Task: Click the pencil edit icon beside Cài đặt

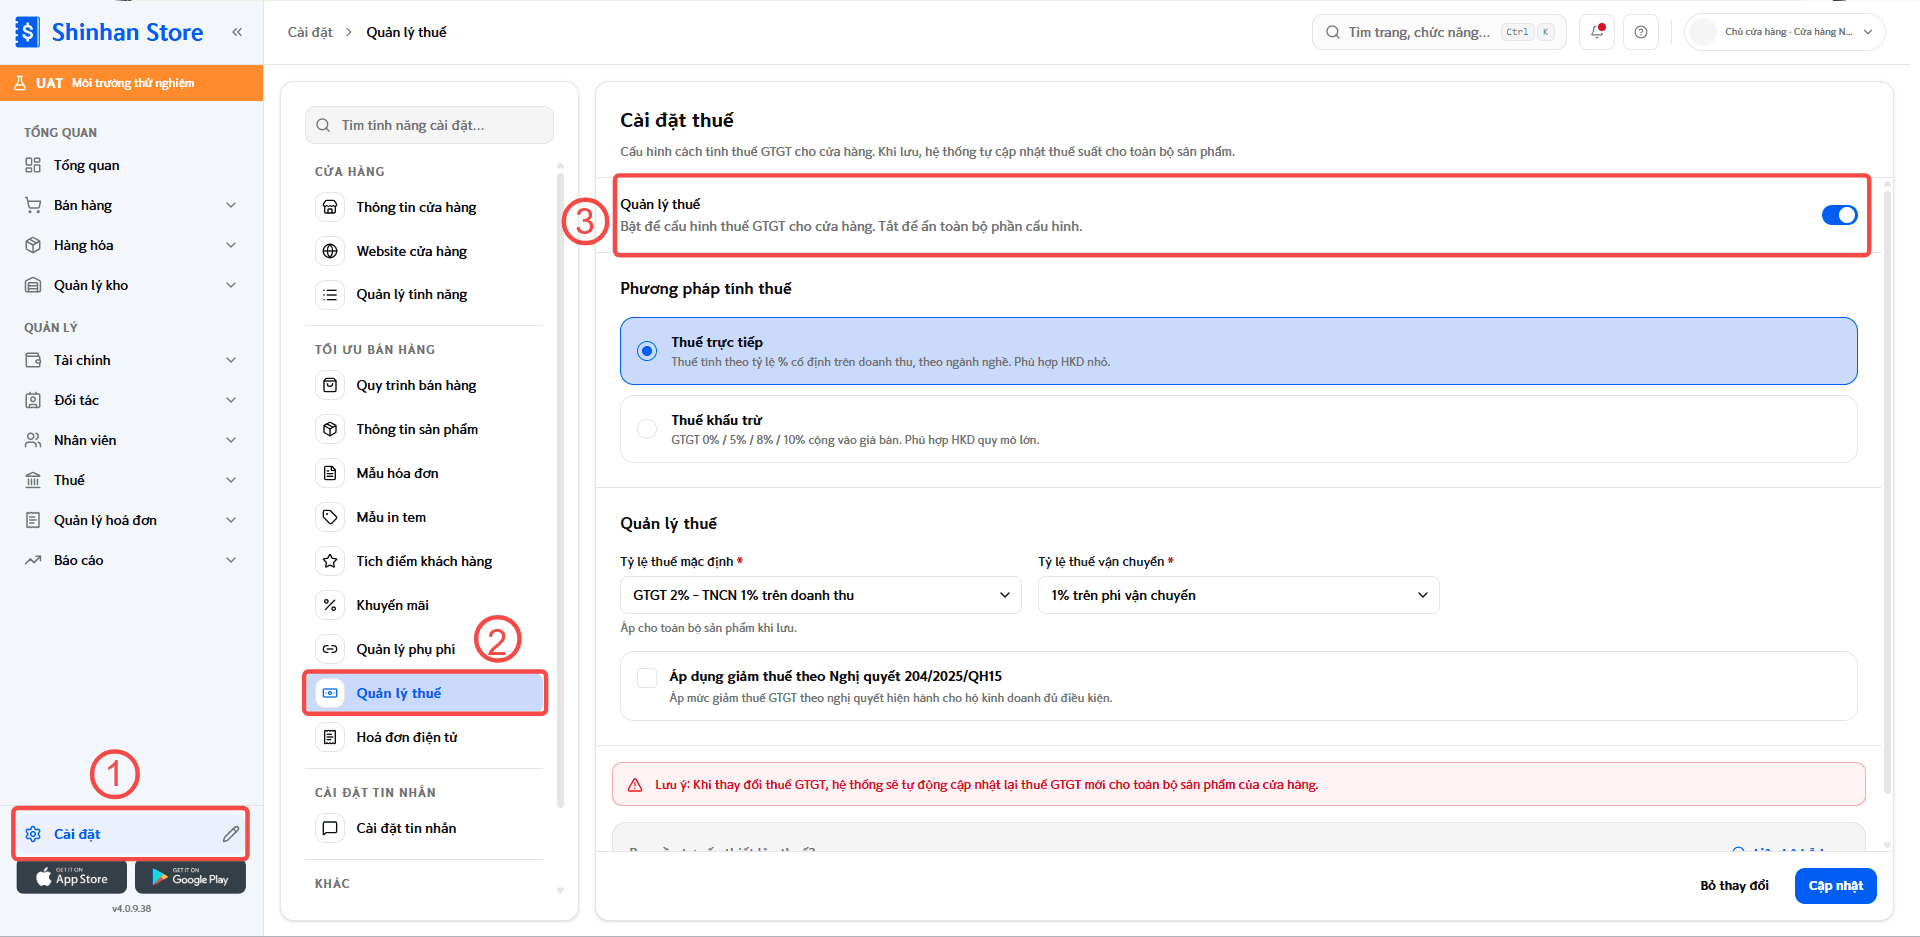Action: [231, 834]
